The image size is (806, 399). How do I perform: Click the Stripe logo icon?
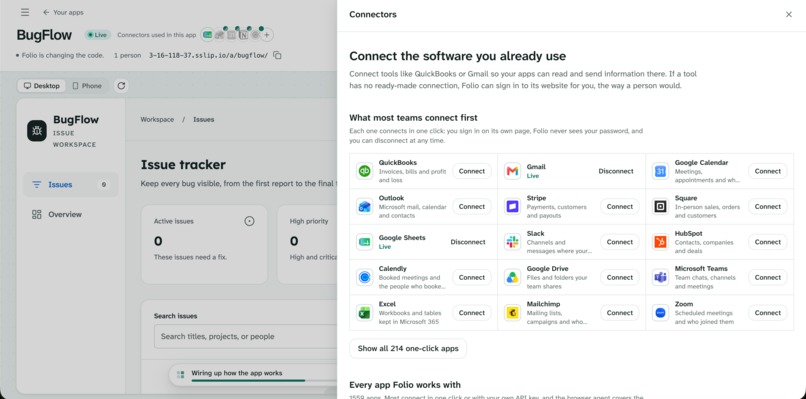click(x=512, y=207)
